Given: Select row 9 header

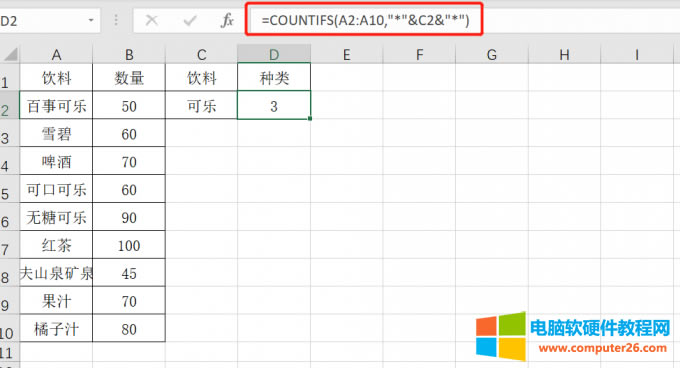Looking at the screenshot, I should coord(10,300).
